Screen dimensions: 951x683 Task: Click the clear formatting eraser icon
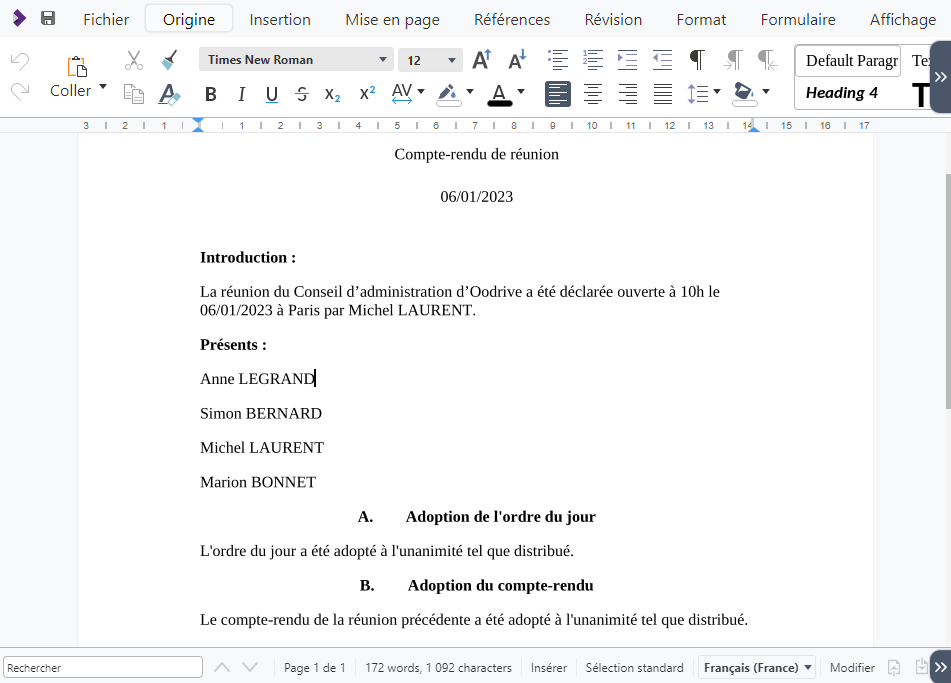click(169, 94)
